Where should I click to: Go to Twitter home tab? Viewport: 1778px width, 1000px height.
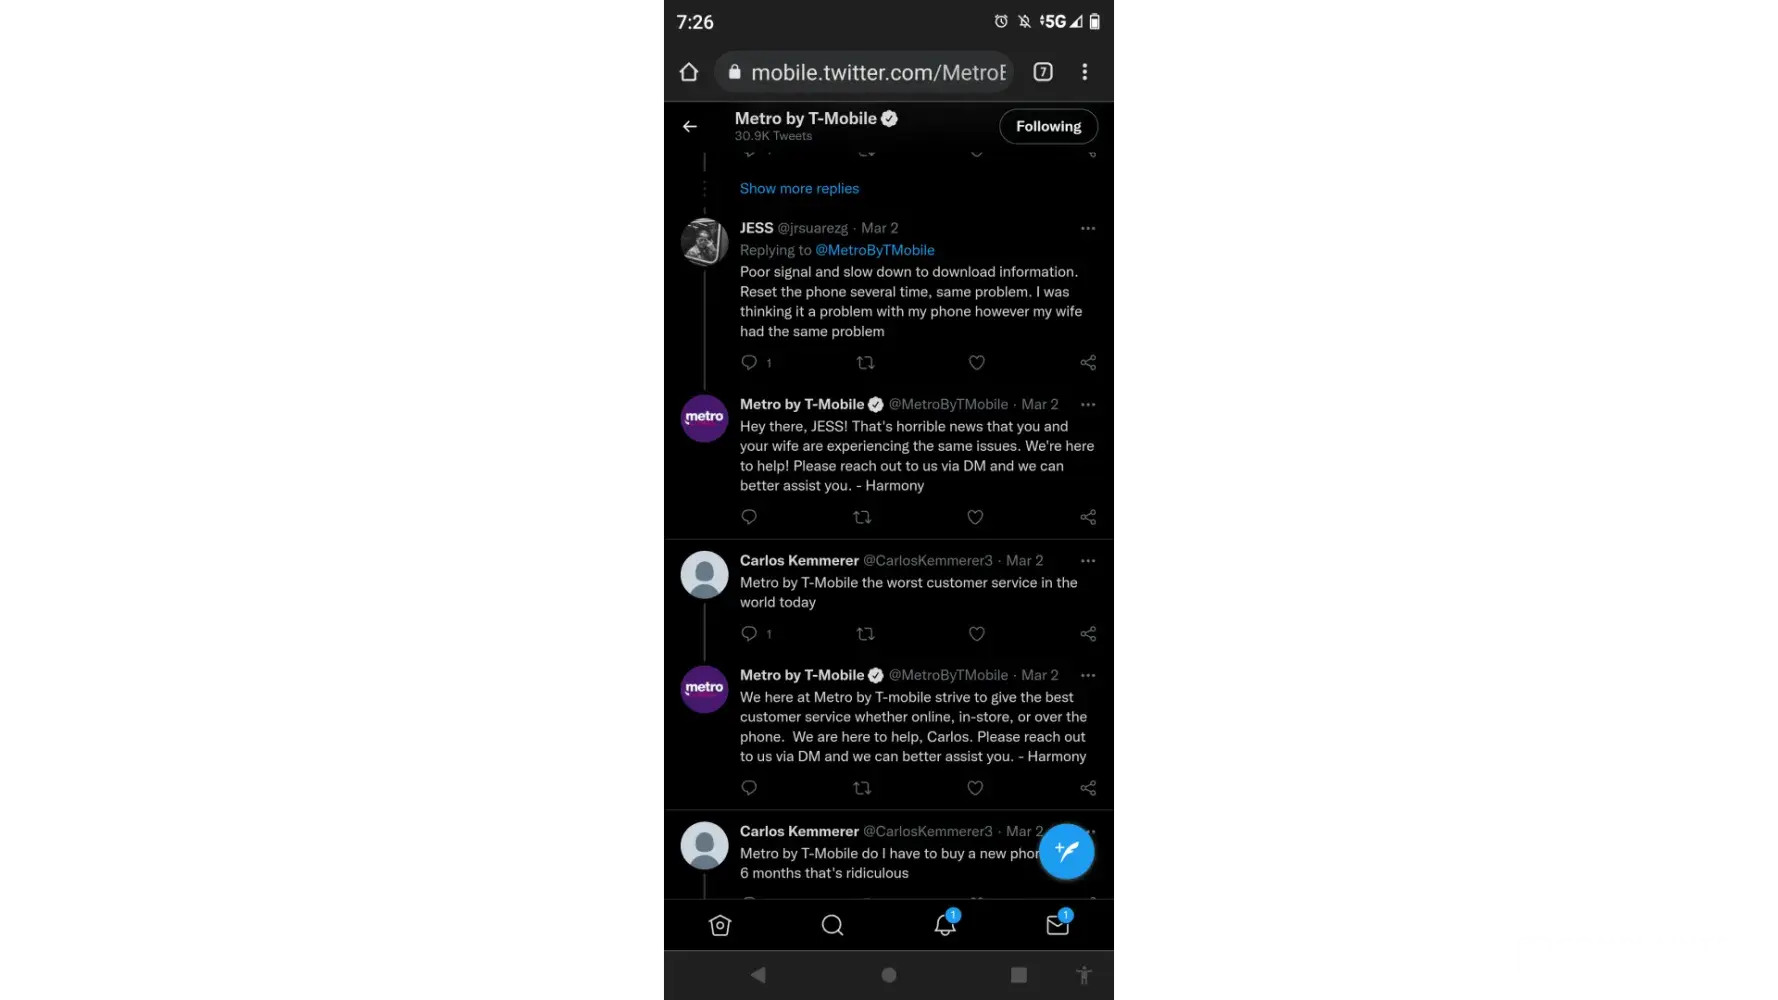click(720, 925)
